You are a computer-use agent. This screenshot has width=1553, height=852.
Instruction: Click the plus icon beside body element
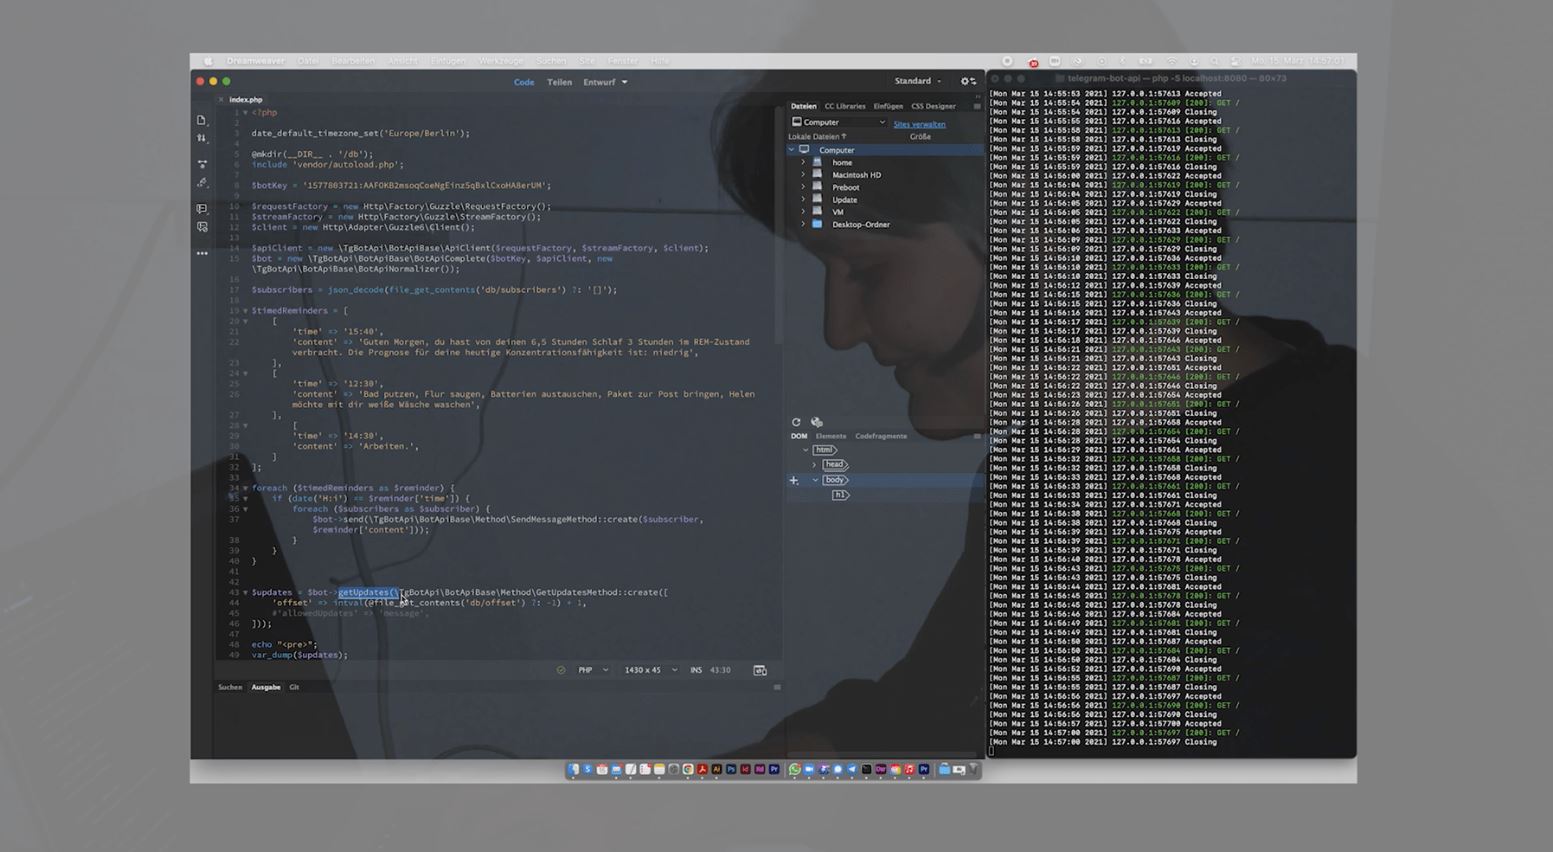coord(794,481)
